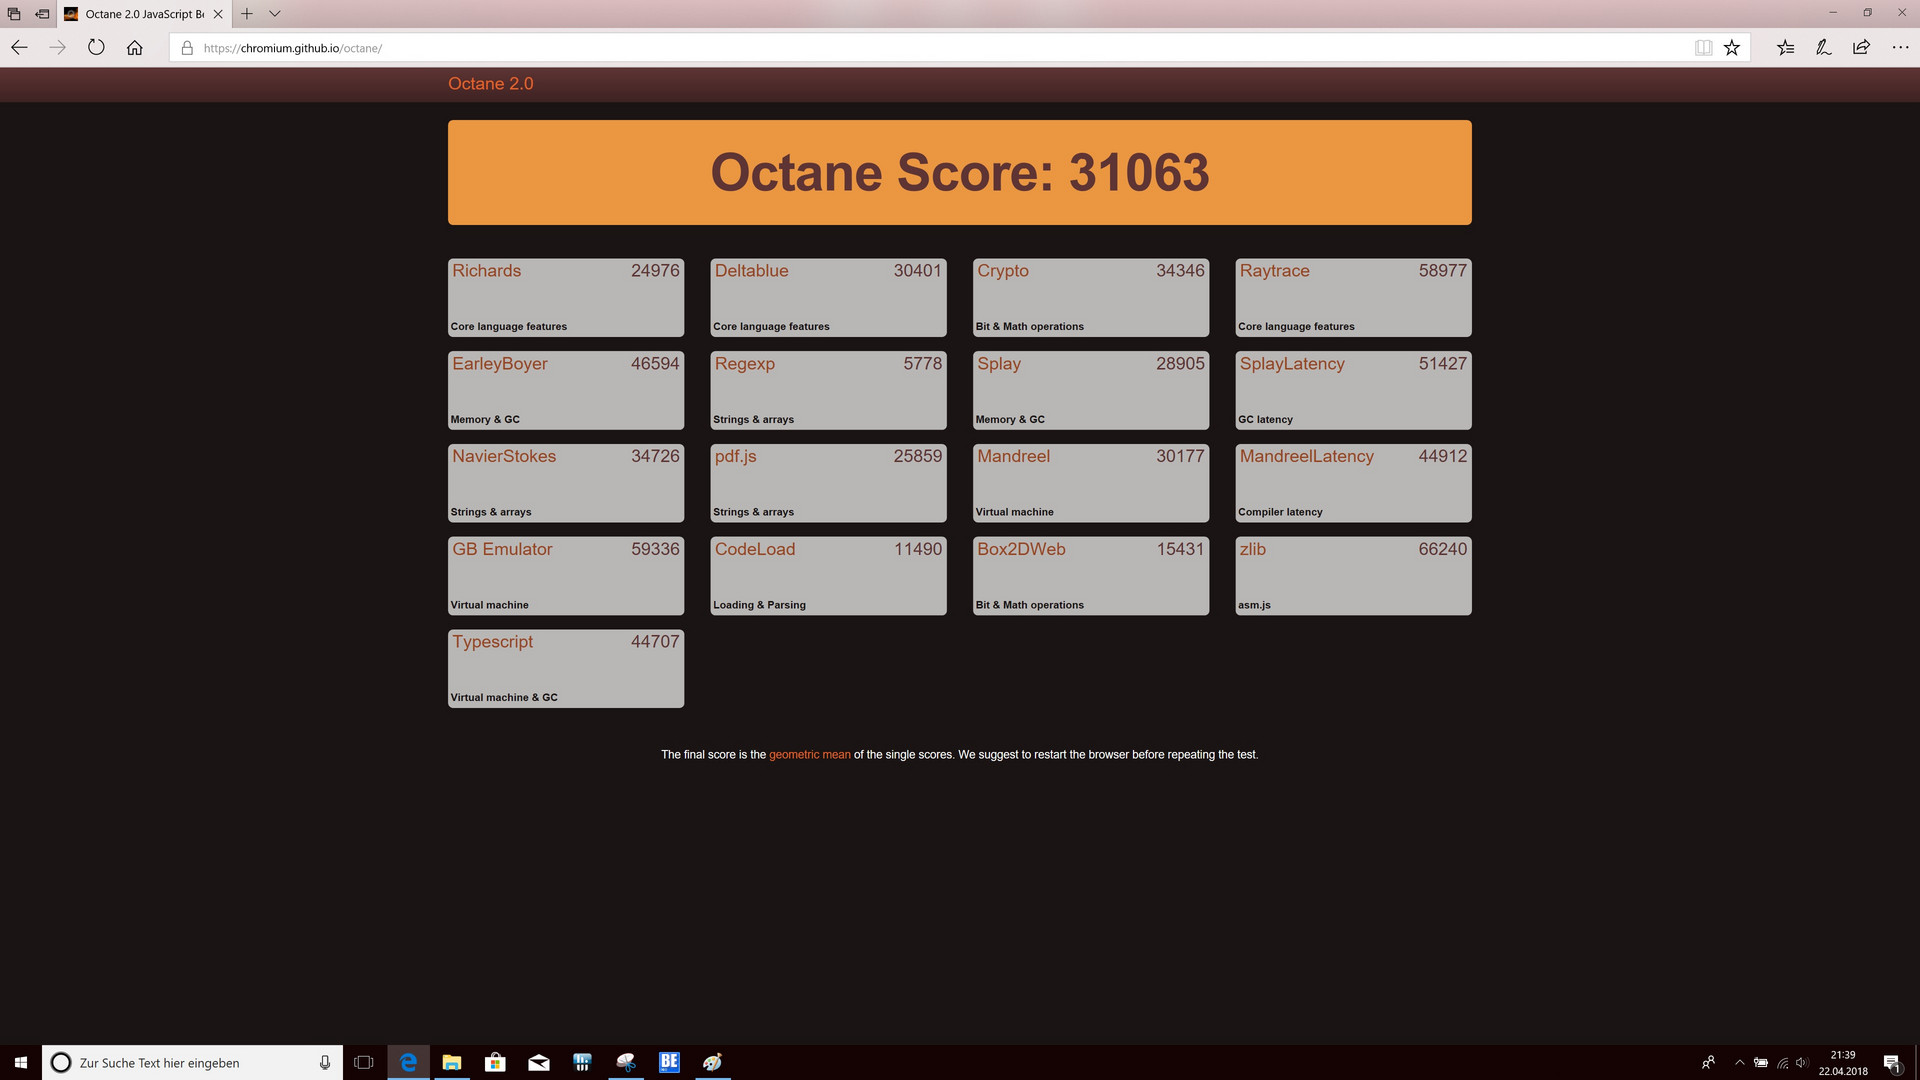Click the NavierStokes label
The width and height of the screenshot is (1920, 1080).
tap(504, 456)
